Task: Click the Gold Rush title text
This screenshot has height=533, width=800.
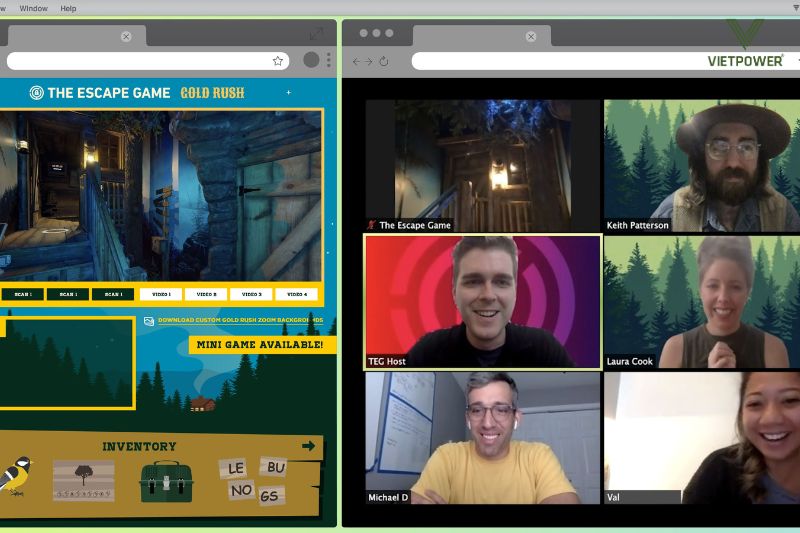Action: tap(212, 93)
